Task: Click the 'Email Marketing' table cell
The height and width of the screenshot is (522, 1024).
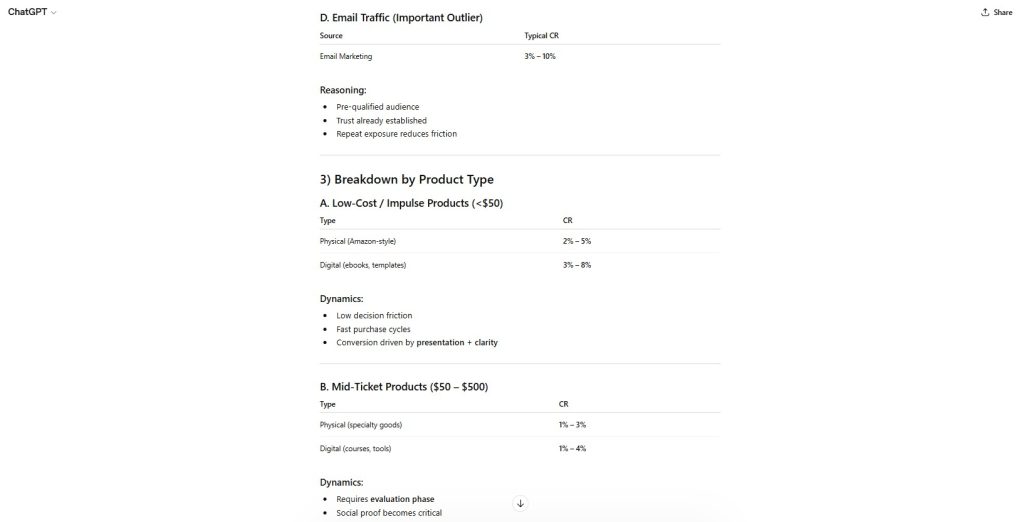Action: pos(346,56)
